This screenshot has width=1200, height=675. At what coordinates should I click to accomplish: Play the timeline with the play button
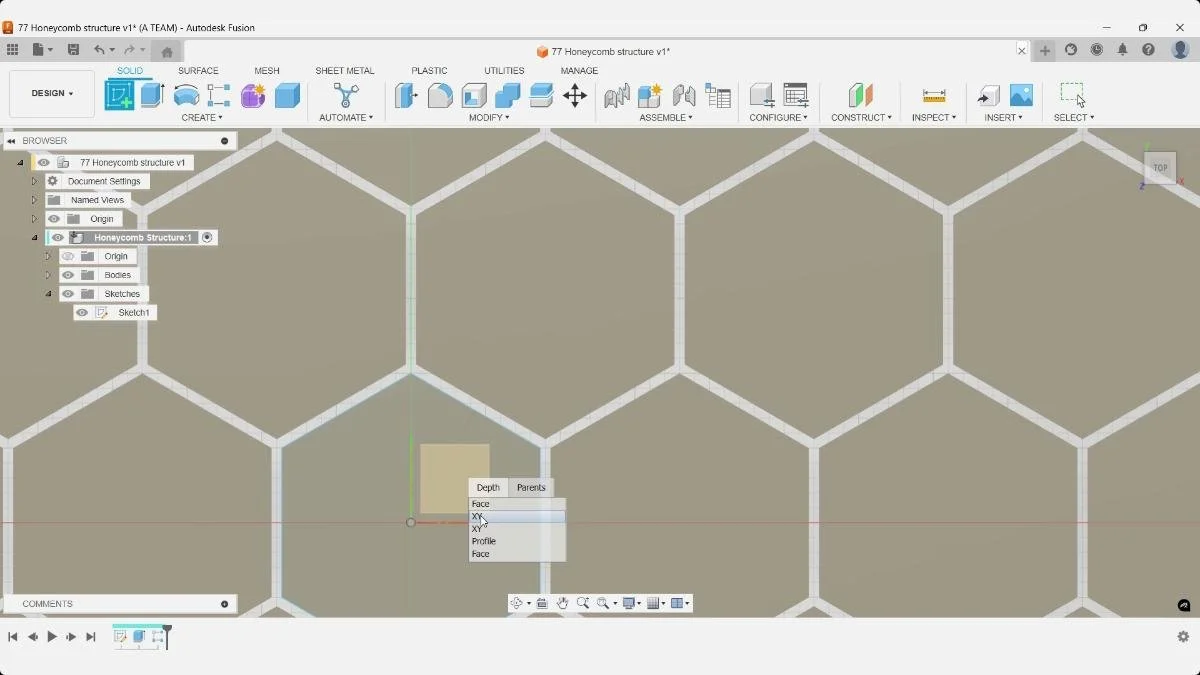click(52, 637)
